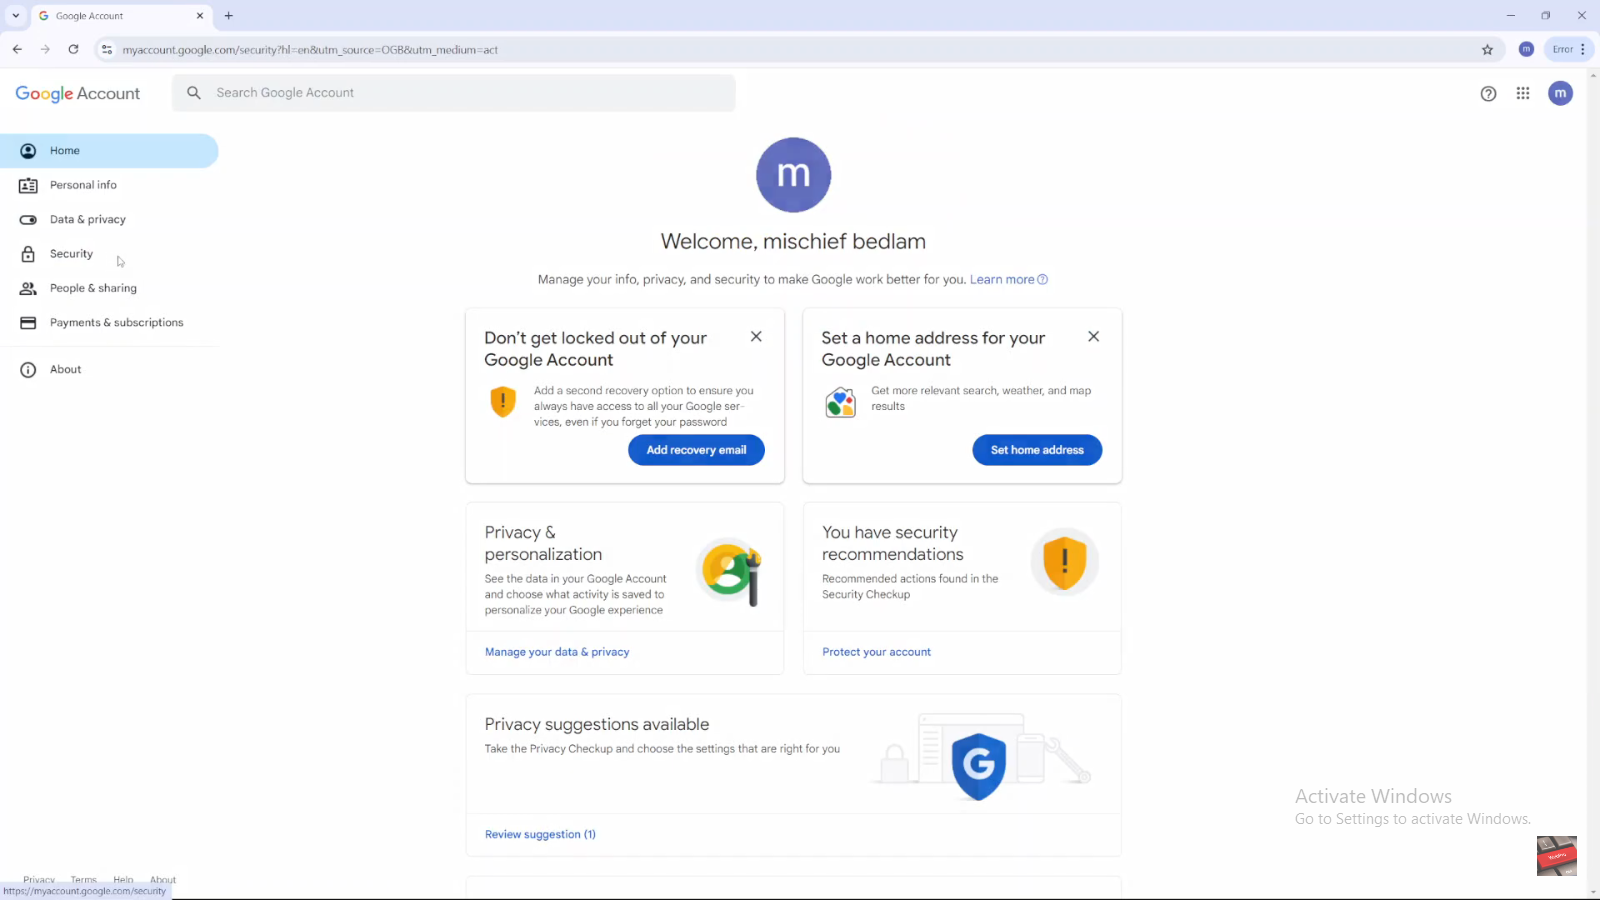Screen dimensions: 1600x900
Task: Click 'You have security recommendations' heading
Action: click(x=892, y=544)
